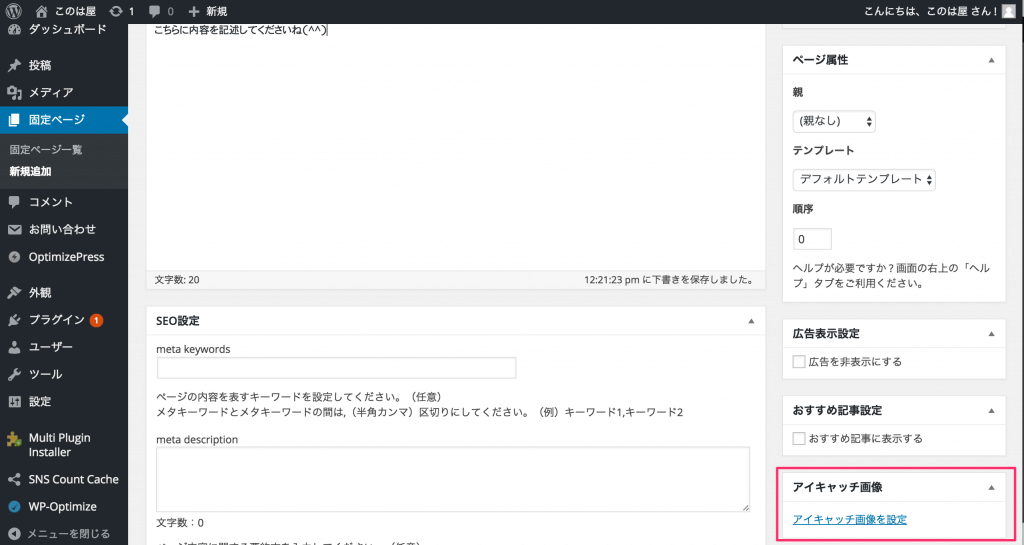The width and height of the screenshot is (1024, 545).
Task: Click in the page content editor area
Action: pyautogui.click(x=455, y=150)
